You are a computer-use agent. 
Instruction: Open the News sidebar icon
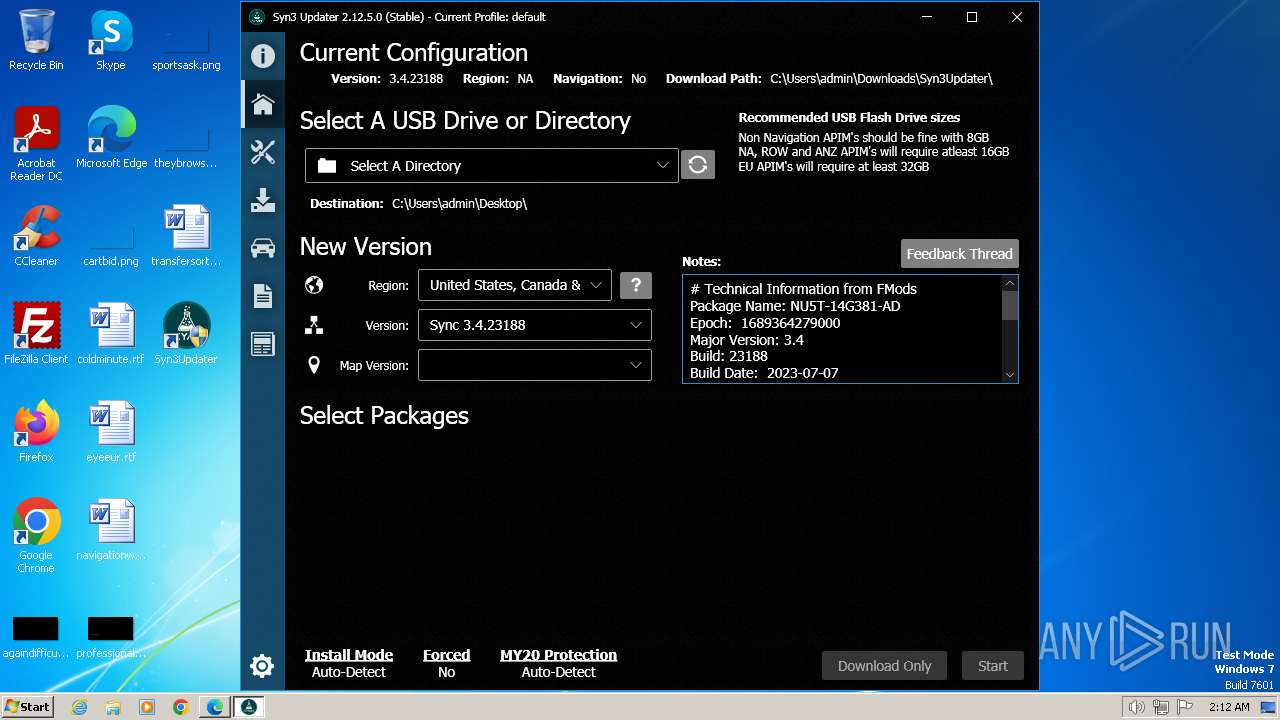pos(263,344)
